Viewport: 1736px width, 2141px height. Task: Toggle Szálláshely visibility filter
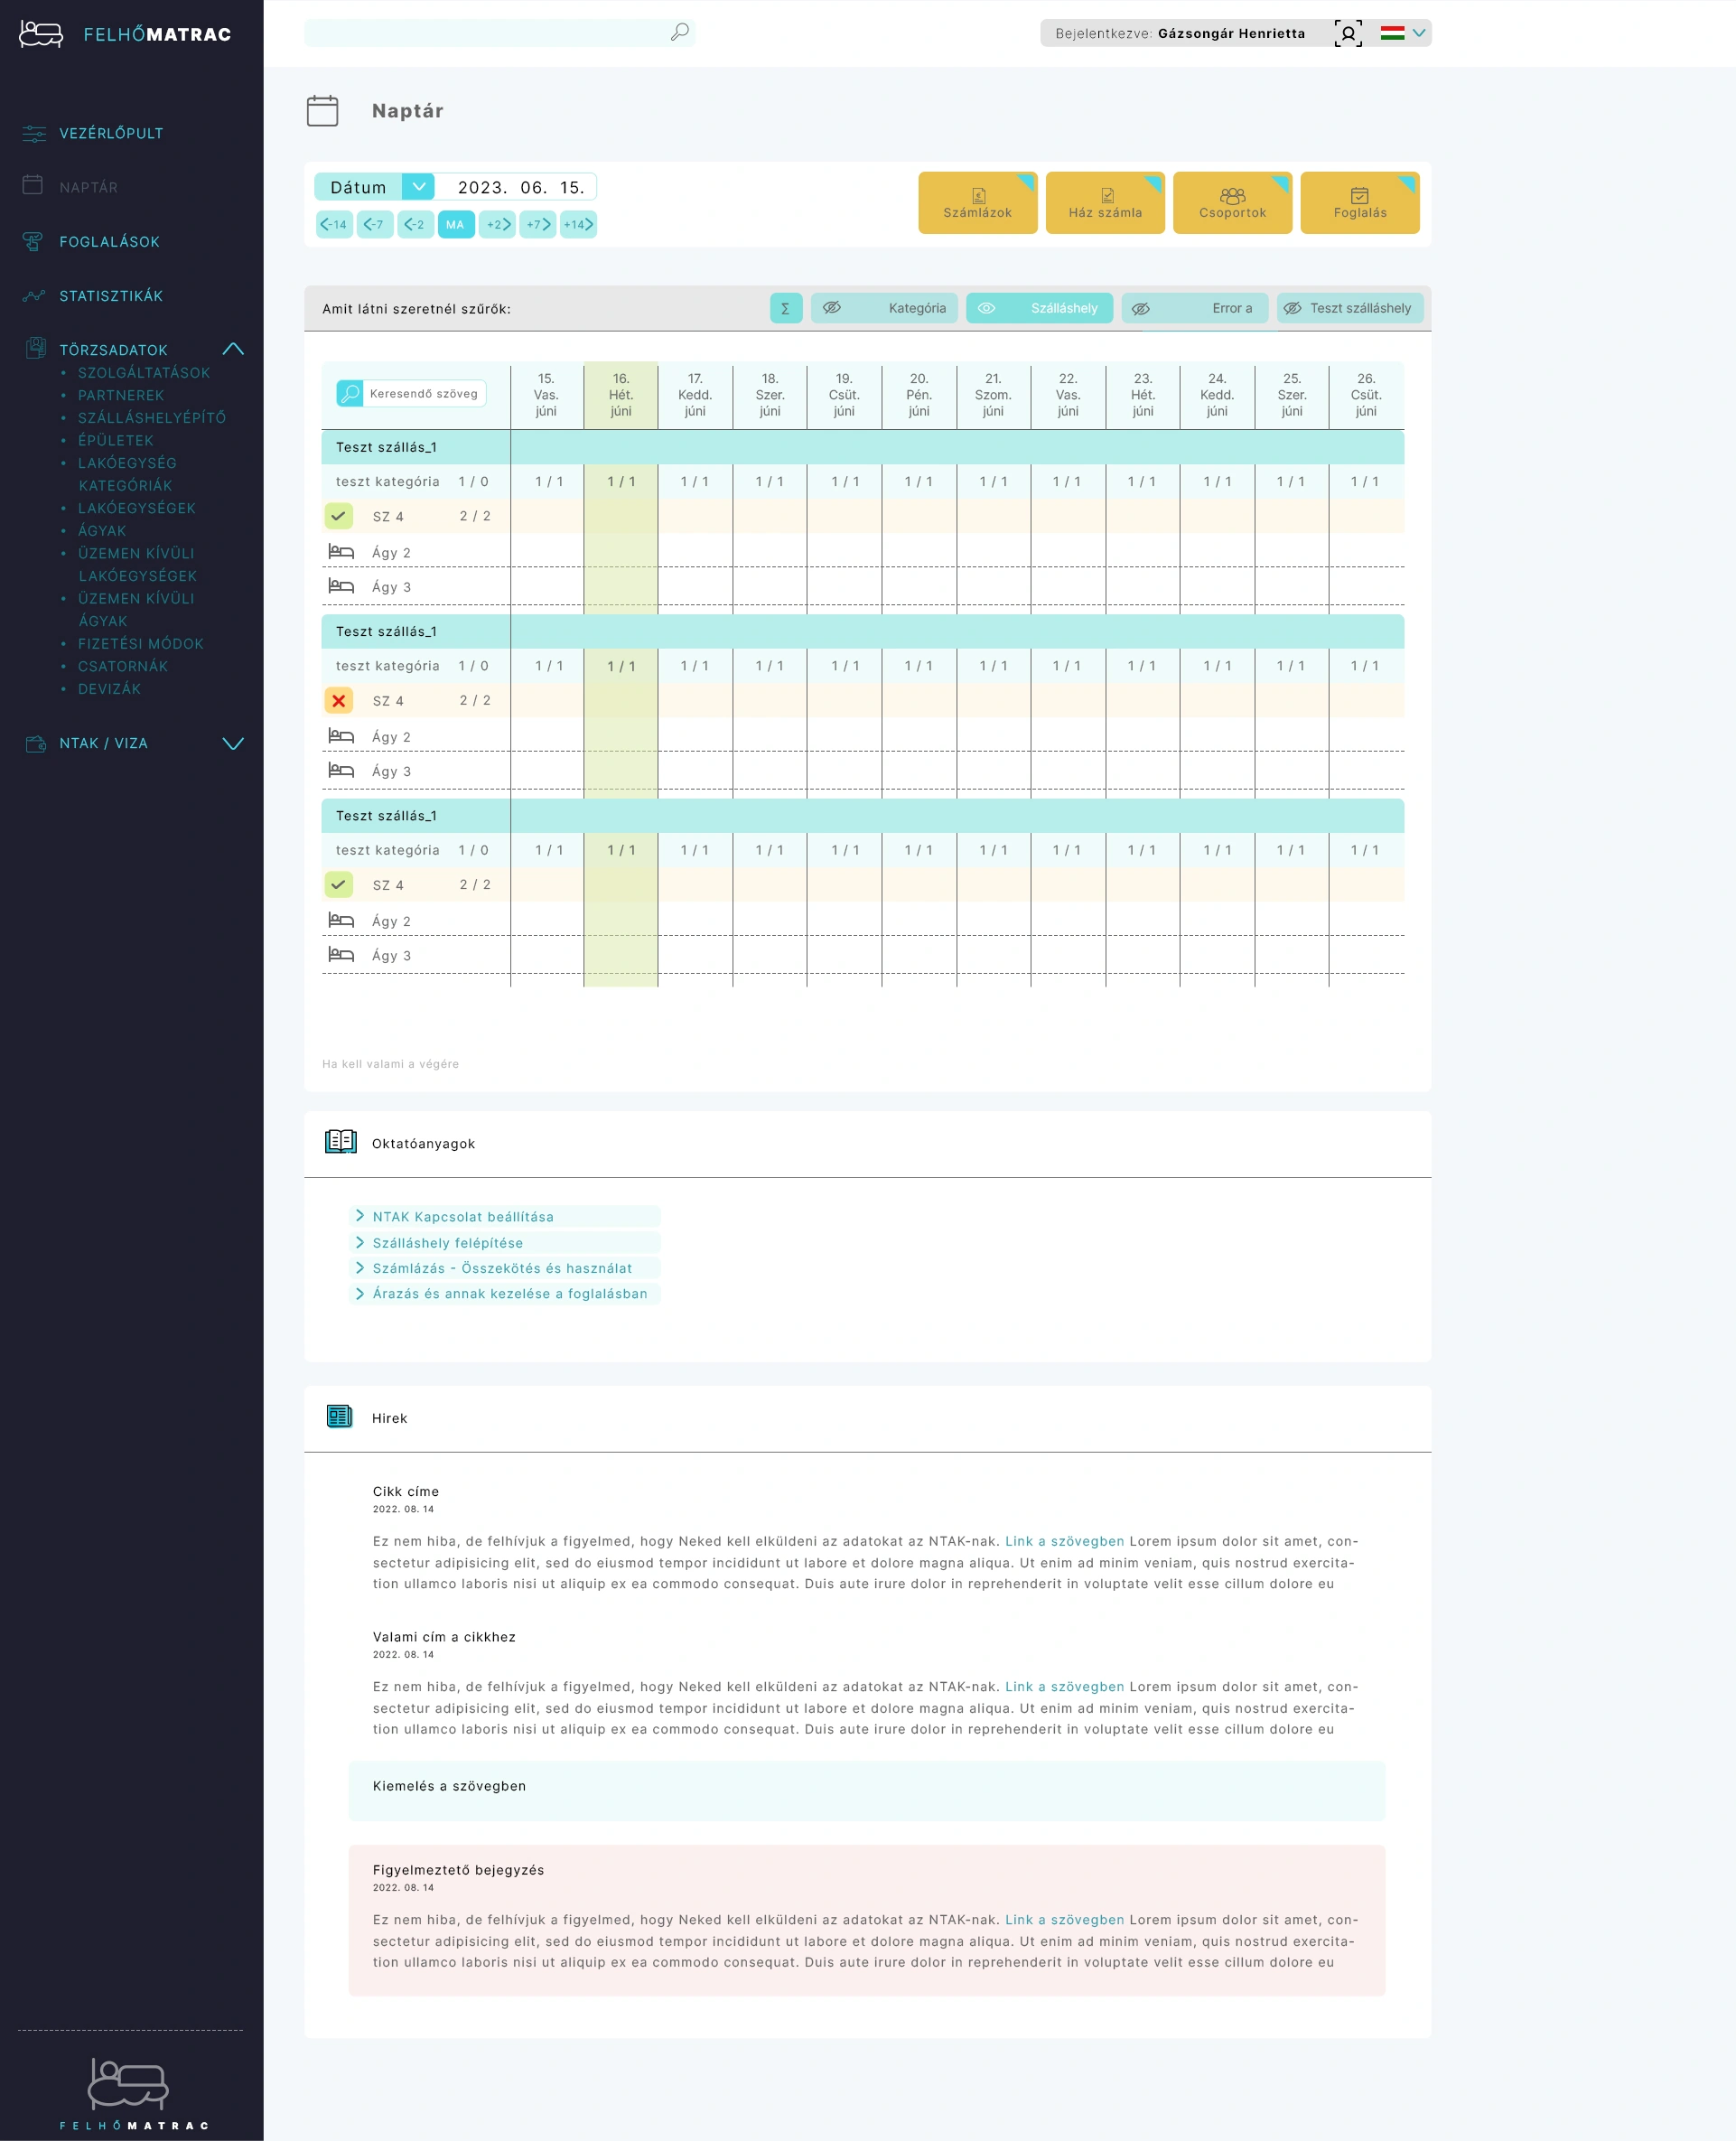(x=1039, y=308)
